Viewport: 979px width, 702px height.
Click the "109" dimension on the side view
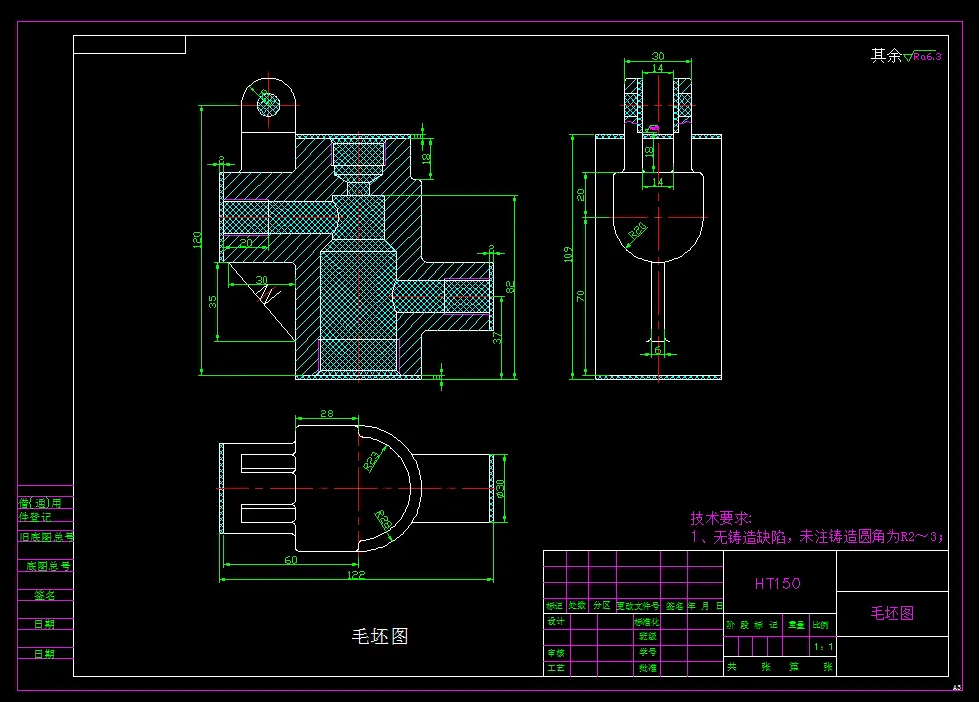(568, 254)
